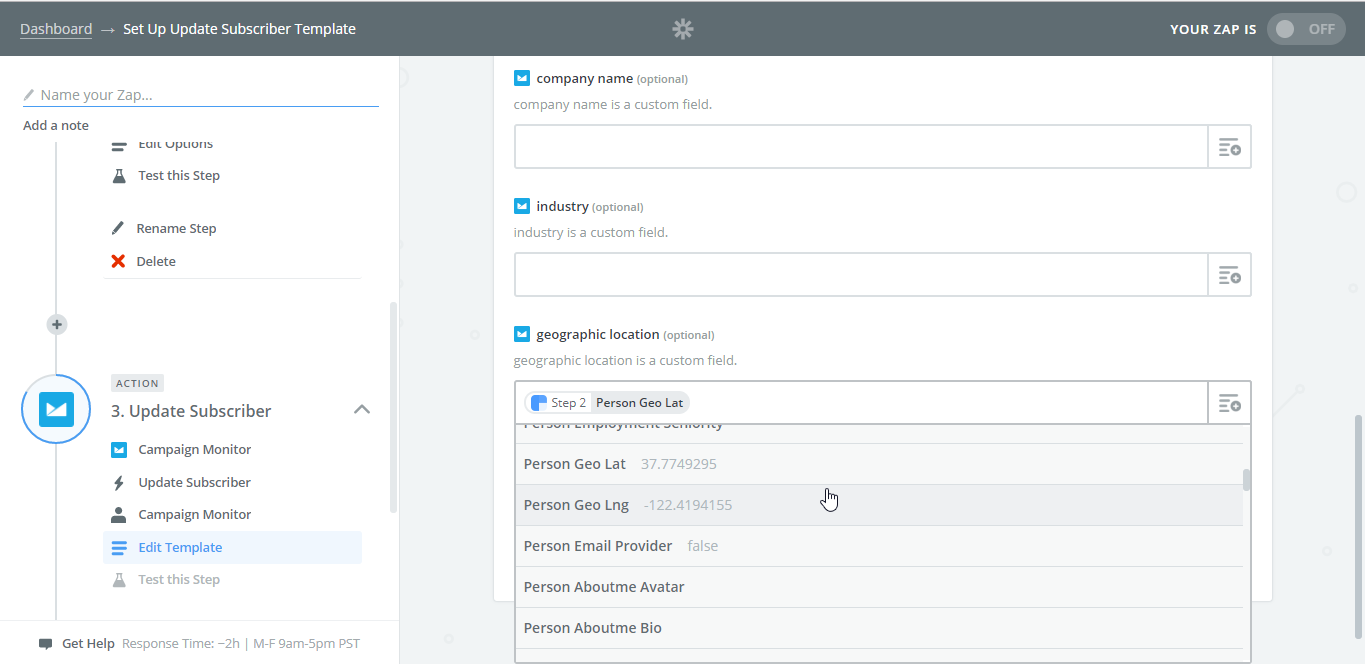Select Person Email Provider option

pyautogui.click(x=879, y=546)
